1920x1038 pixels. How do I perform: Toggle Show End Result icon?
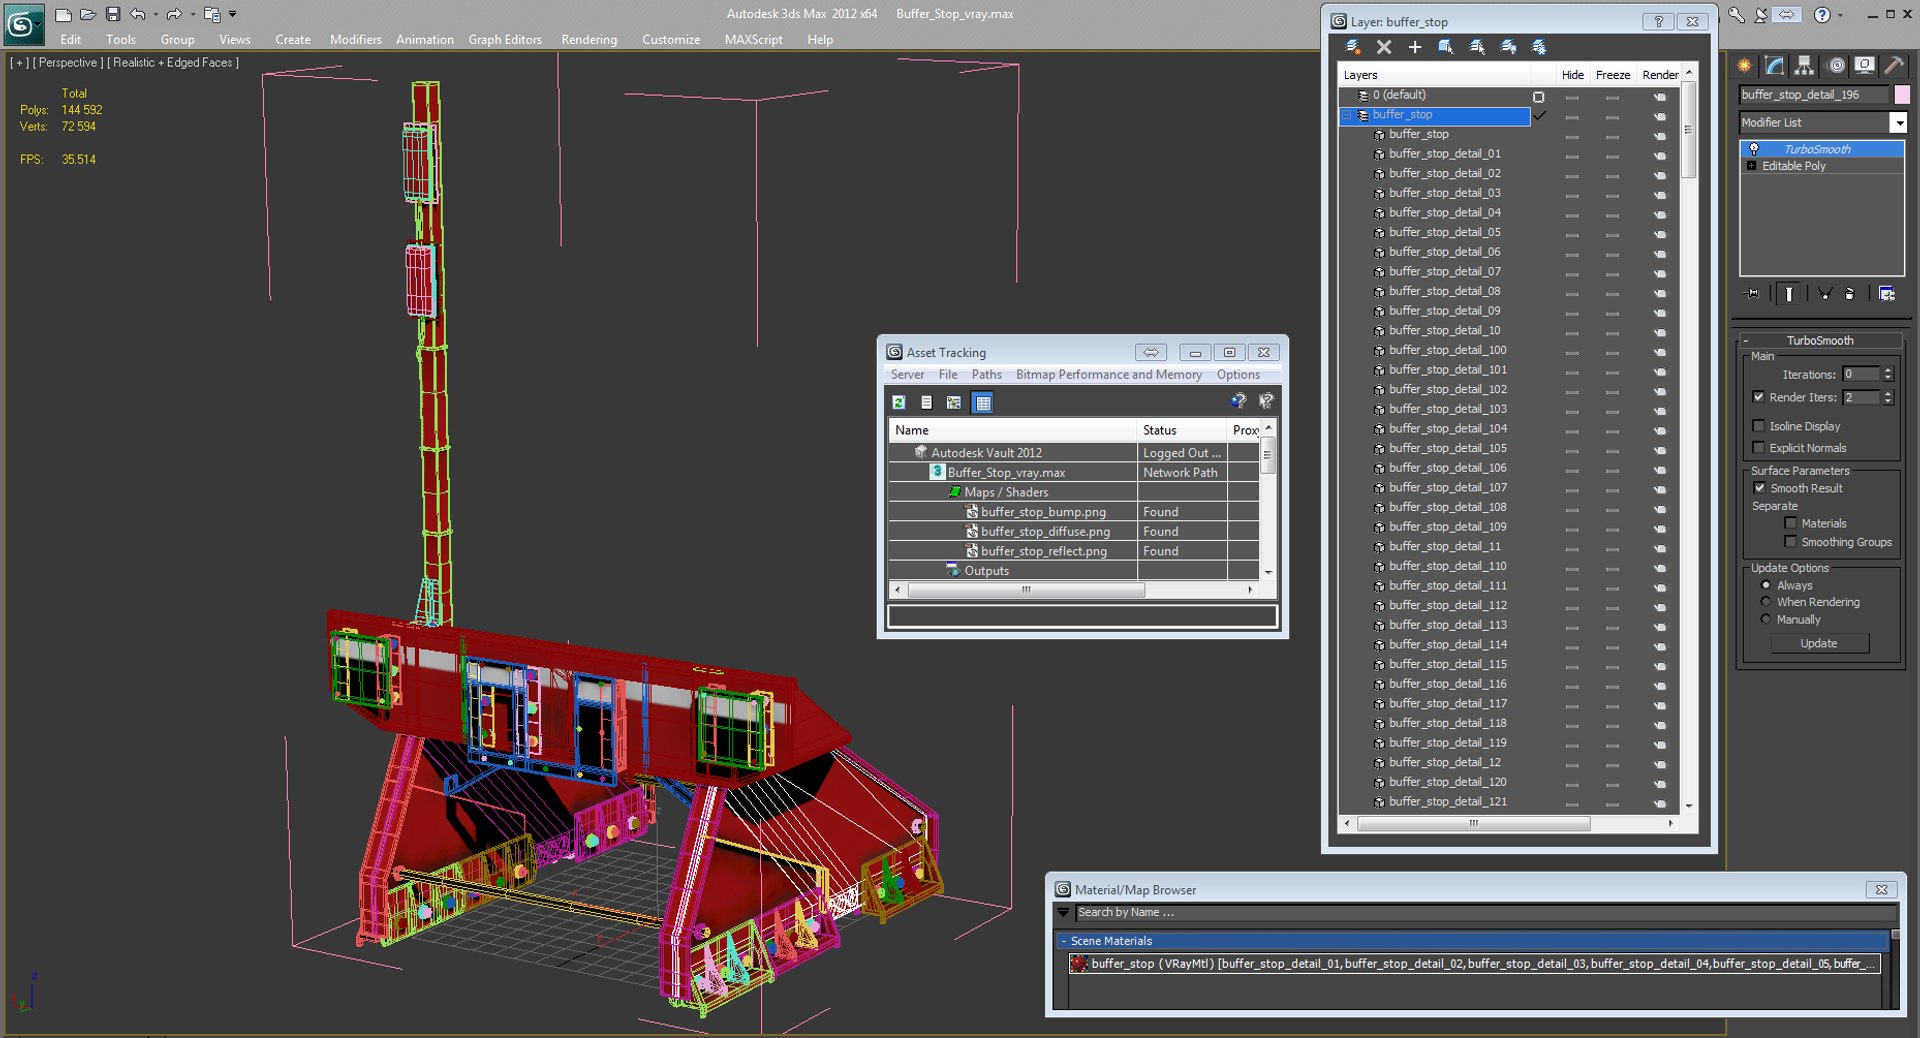pos(1789,294)
